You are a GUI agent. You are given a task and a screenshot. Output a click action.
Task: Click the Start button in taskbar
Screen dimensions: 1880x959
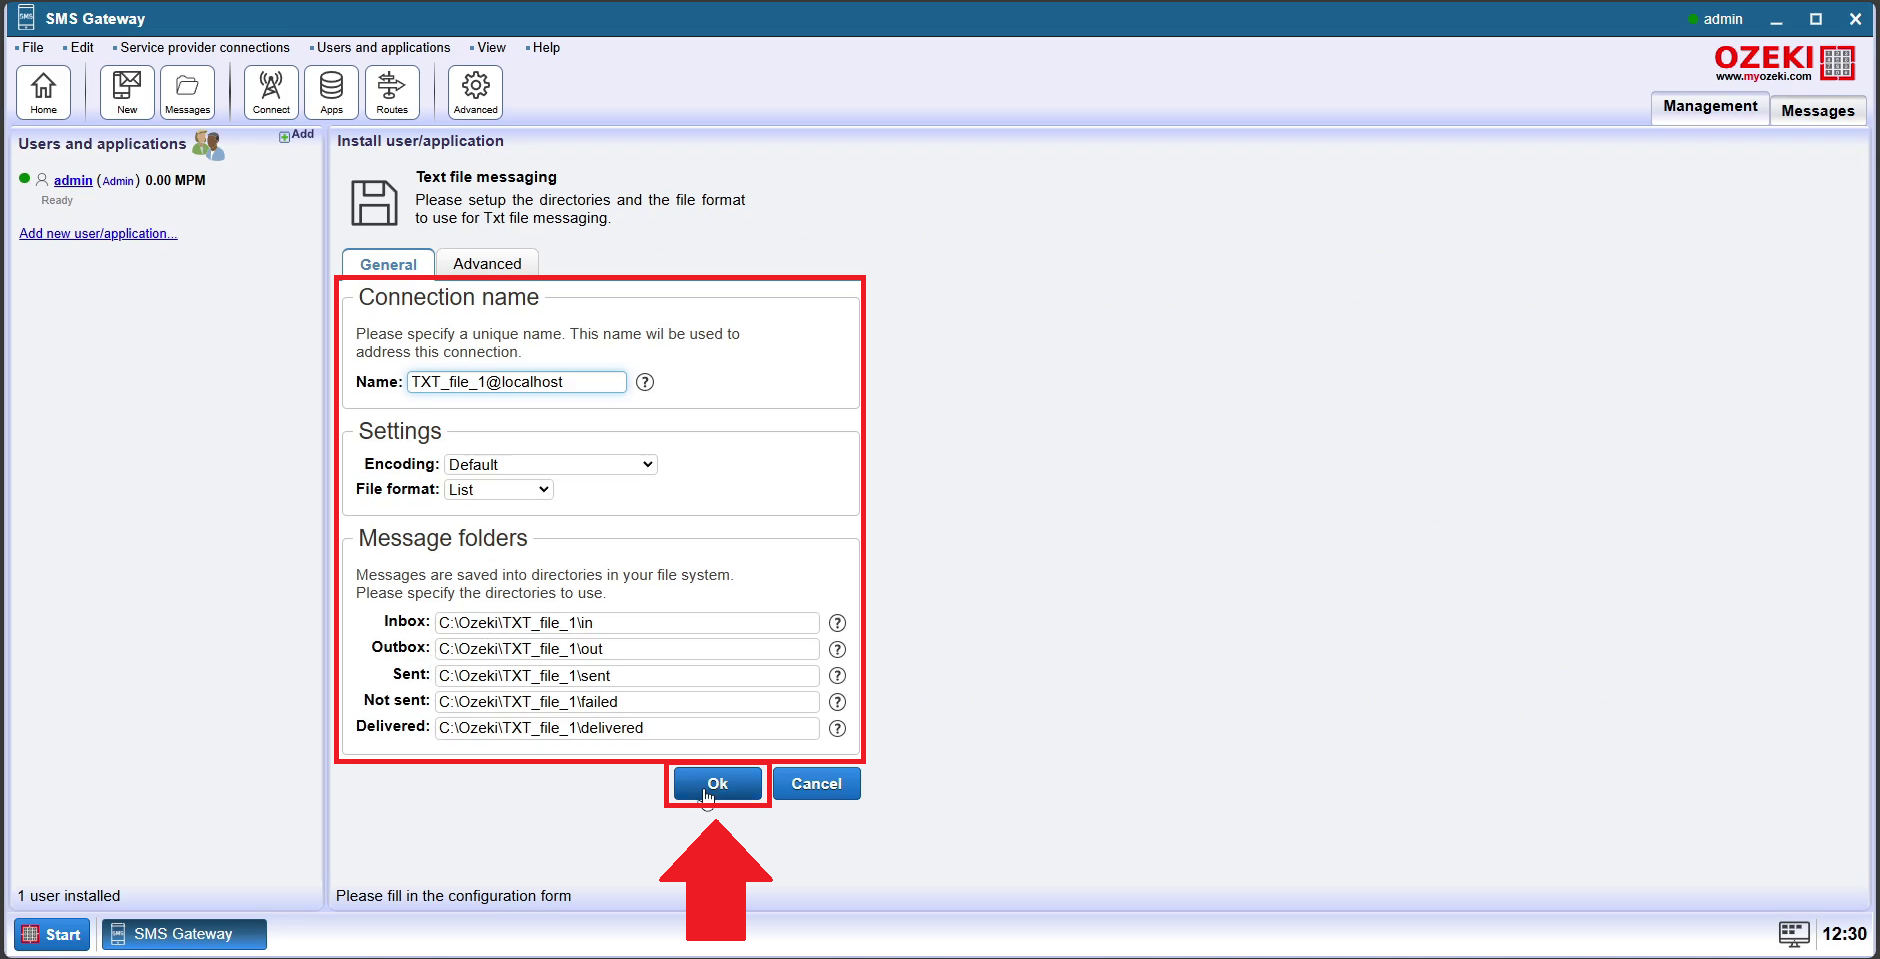[52, 934]
